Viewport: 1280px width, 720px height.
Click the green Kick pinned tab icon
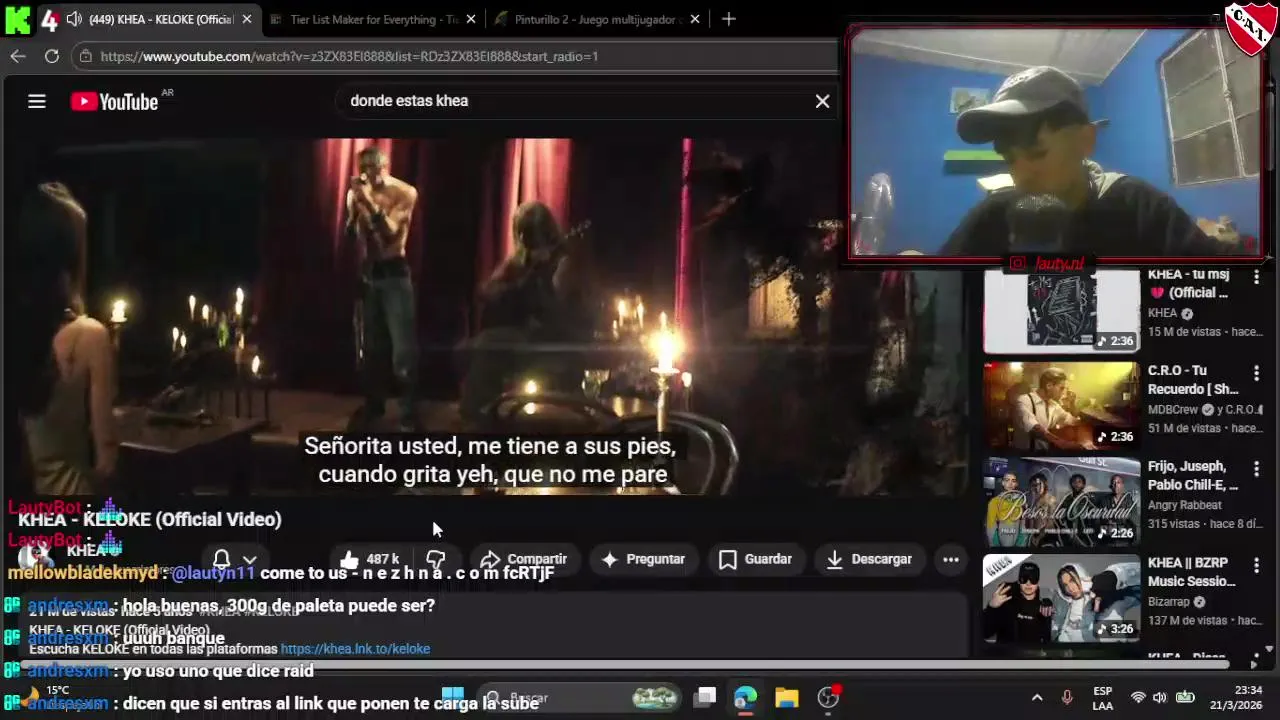tap(17, 19)
